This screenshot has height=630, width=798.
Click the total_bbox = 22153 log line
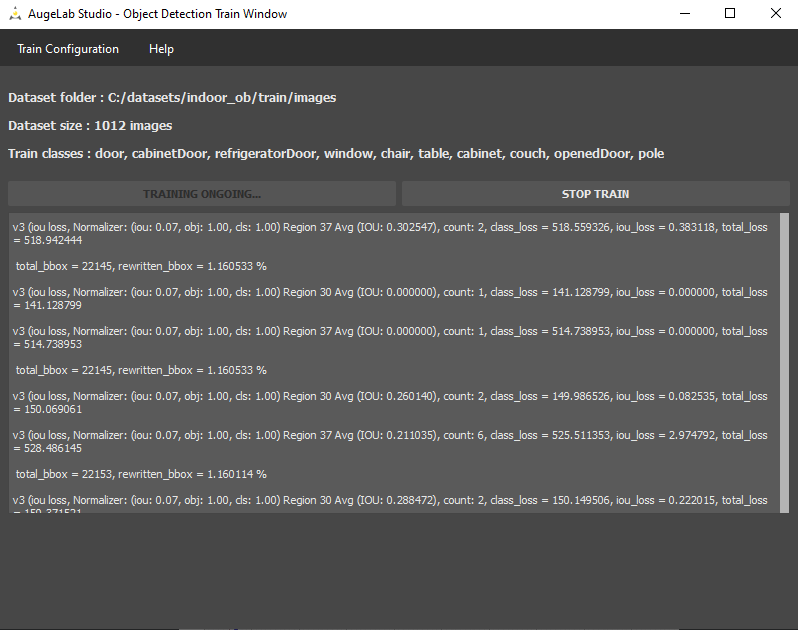pyautogui.click(x=141, y=474)
